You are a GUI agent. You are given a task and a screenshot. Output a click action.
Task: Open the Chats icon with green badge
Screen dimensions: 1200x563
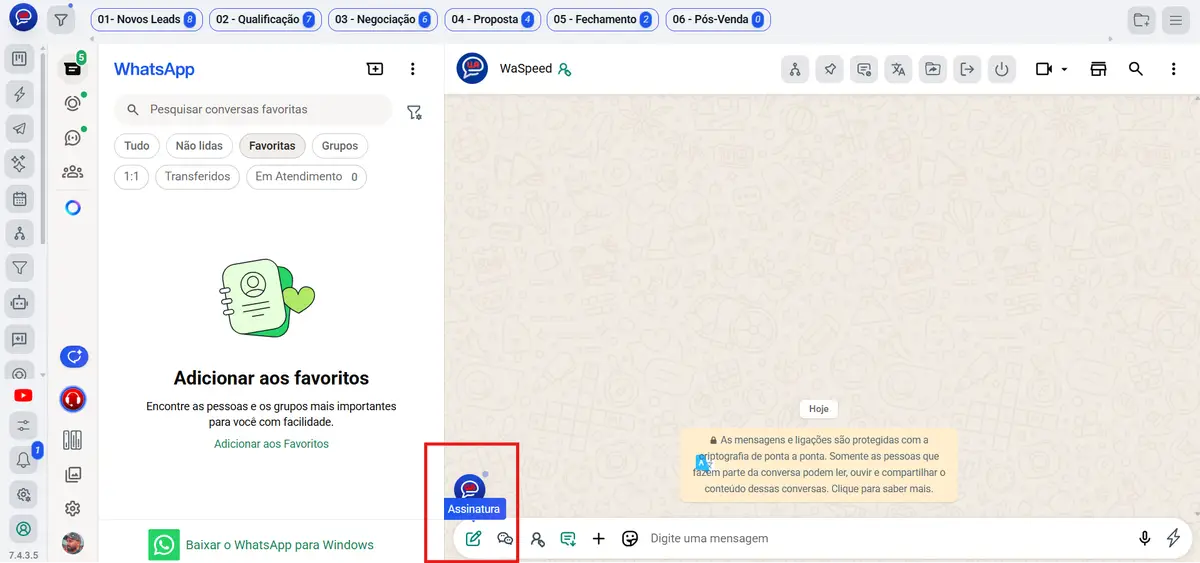(72, 68)
